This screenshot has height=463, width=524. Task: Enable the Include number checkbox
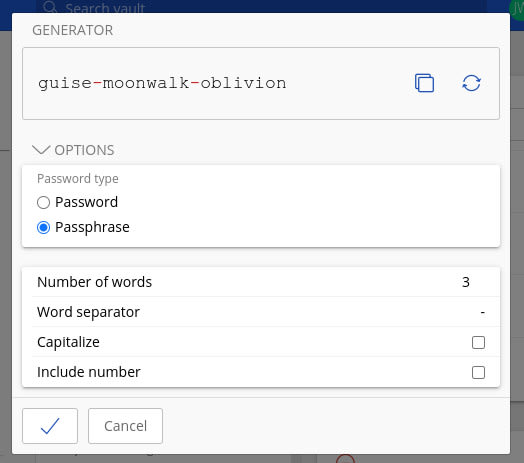tap(478, 372)
